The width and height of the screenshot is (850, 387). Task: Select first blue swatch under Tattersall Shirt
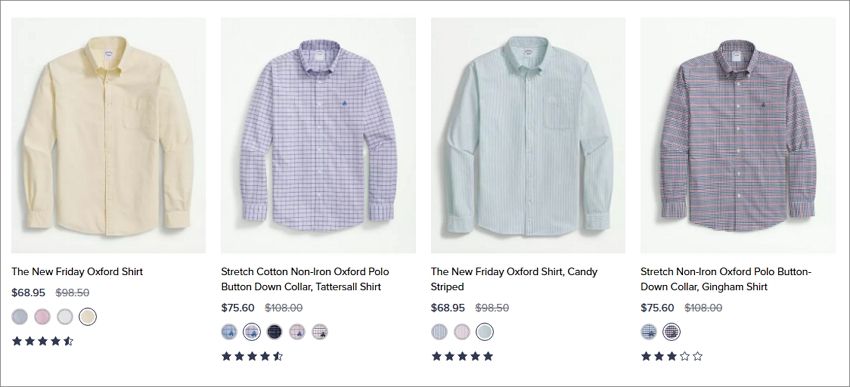[x=229, y=332]
